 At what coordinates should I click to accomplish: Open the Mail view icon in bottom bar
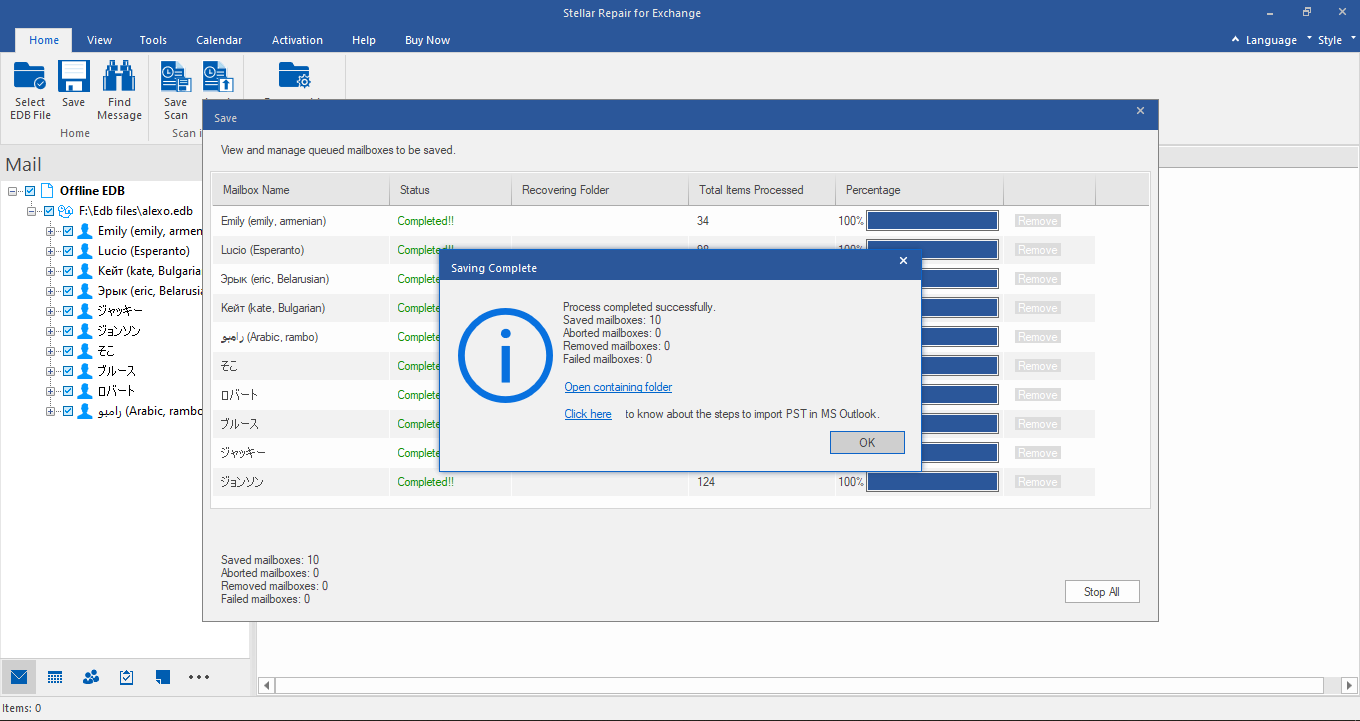coord(19,677)
